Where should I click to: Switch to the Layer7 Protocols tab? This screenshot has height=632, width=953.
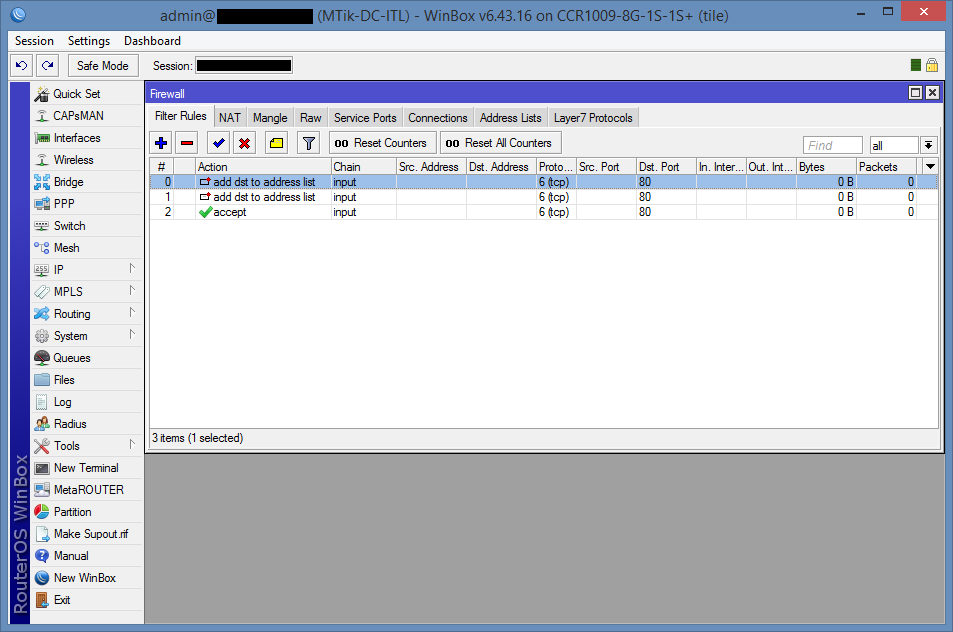(593, 118)
